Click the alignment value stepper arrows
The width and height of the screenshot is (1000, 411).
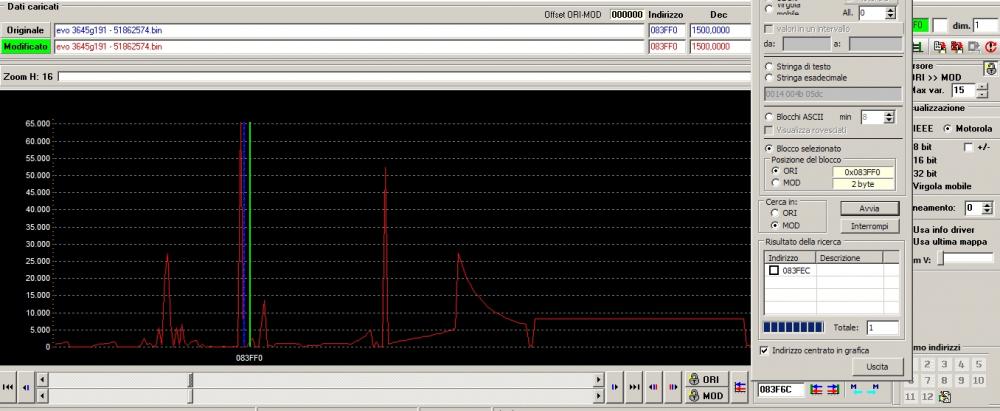point(988,208)
